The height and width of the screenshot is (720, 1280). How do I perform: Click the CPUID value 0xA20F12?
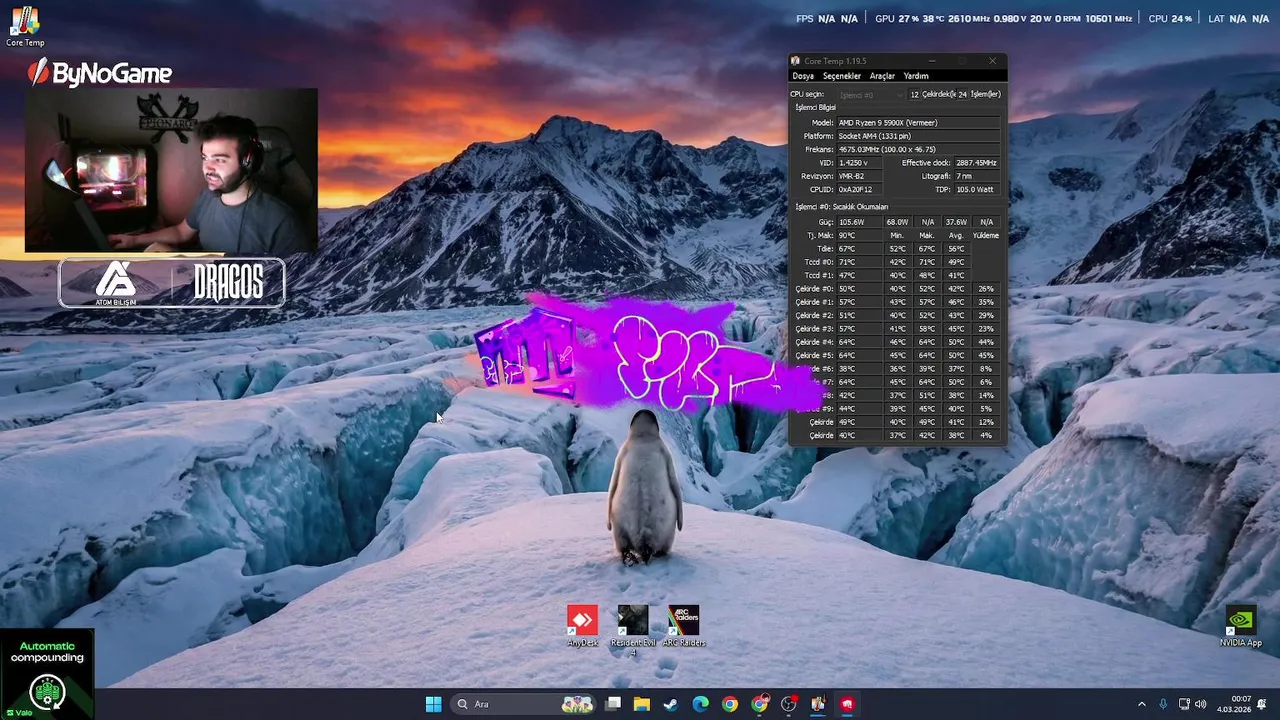[x=860, y=189]
